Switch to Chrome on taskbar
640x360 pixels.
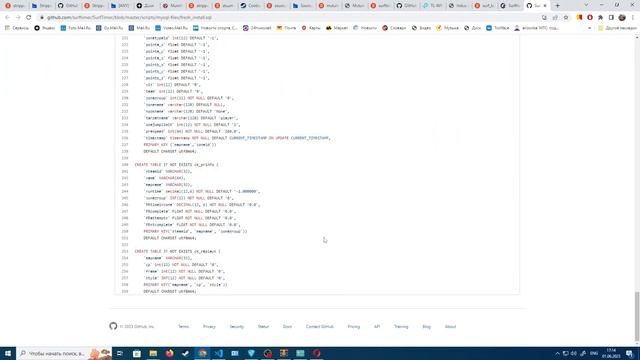(x=202, y=353)
